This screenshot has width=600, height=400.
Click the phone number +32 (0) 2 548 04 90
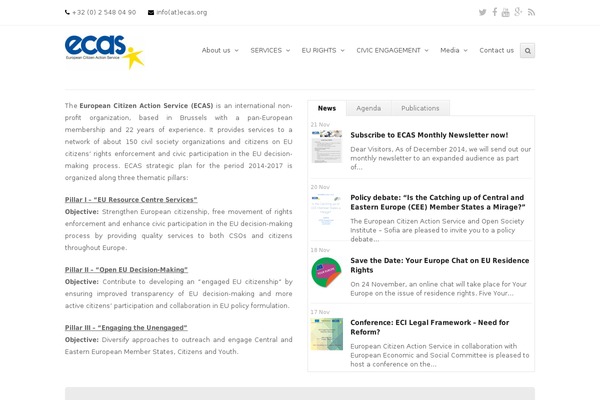point(104,12)
